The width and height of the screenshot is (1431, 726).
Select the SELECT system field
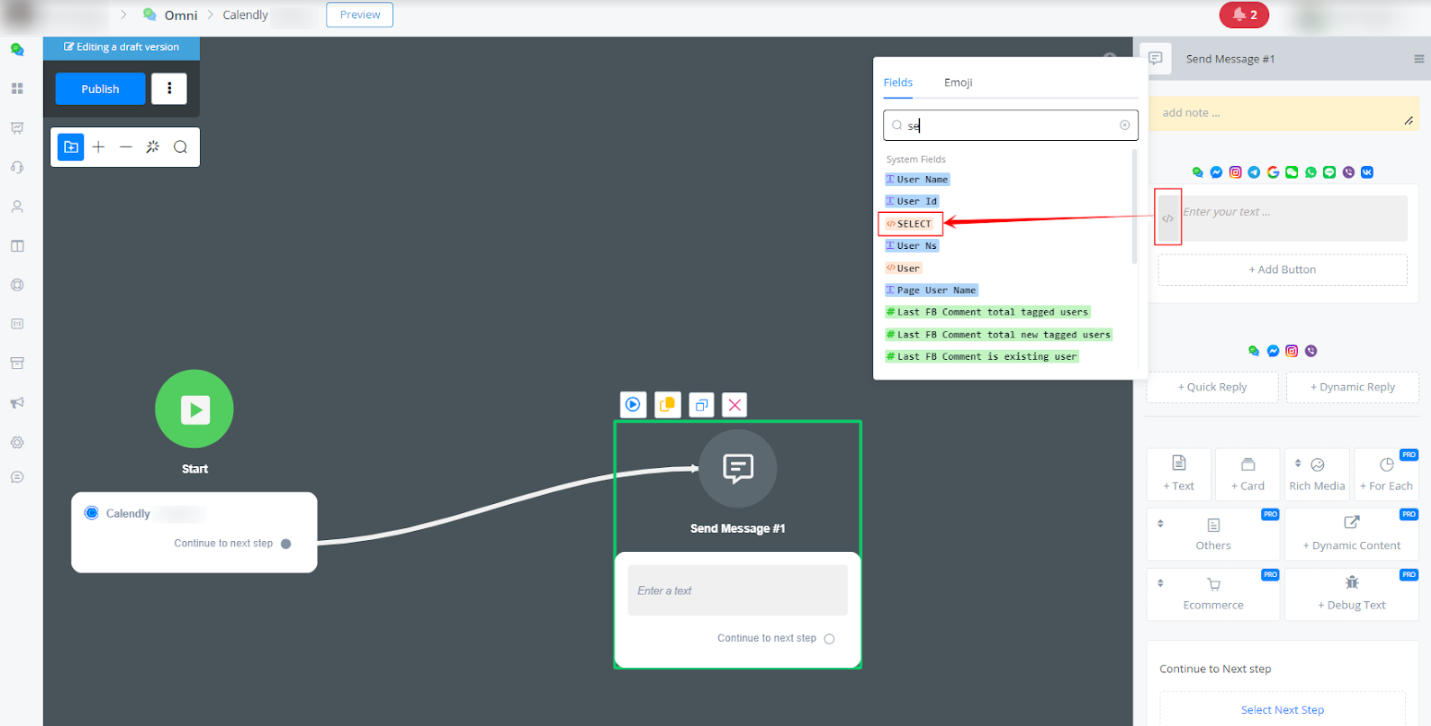909,224
